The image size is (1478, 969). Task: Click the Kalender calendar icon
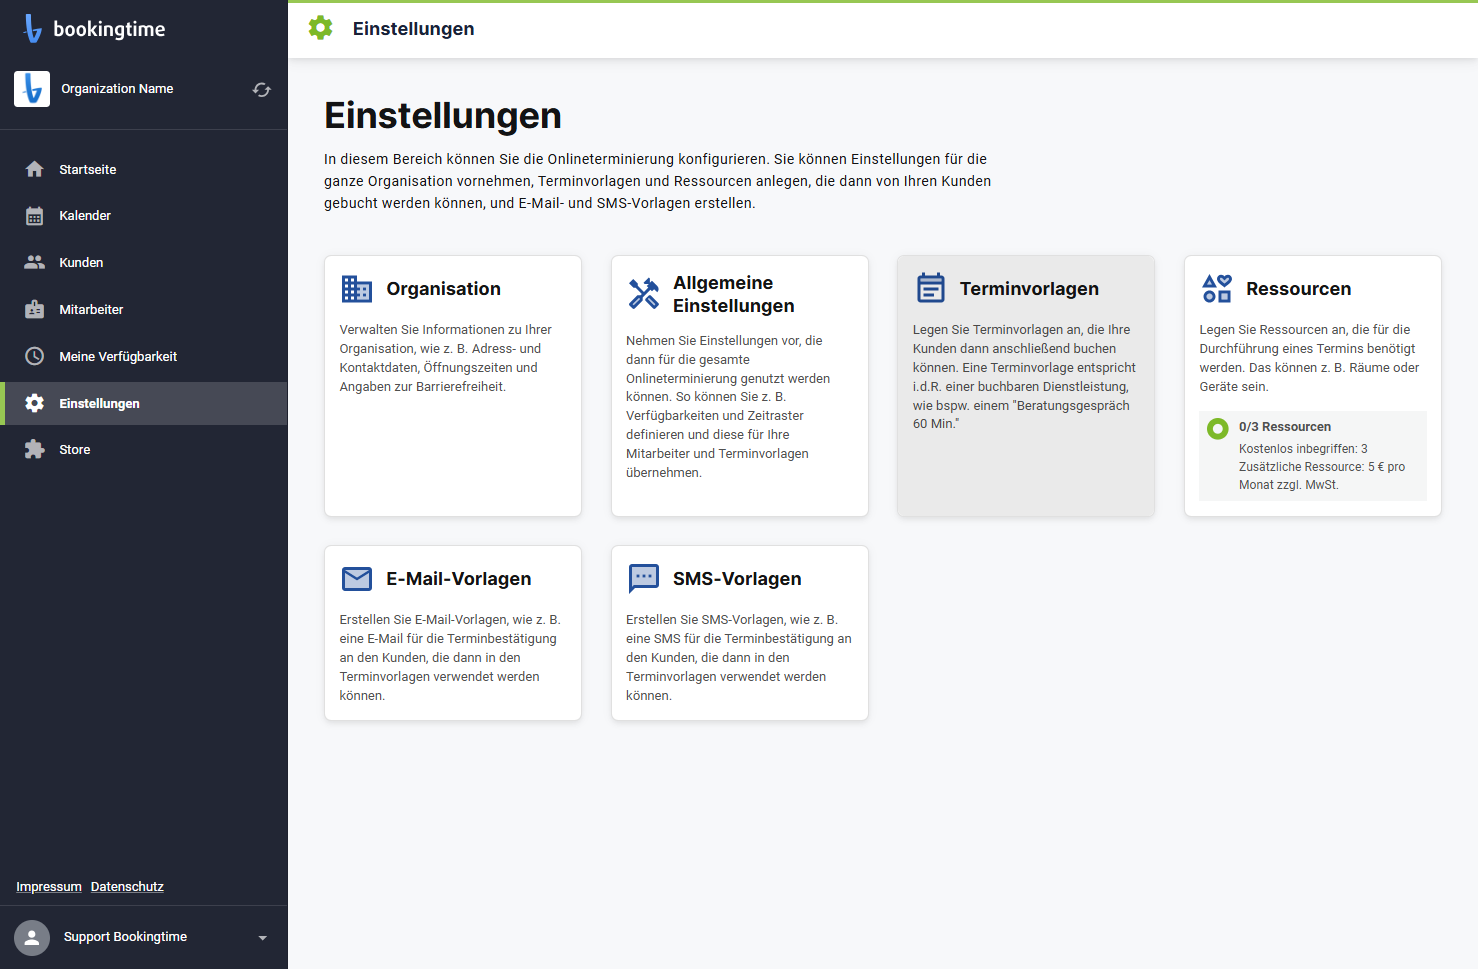pos(35,216)
